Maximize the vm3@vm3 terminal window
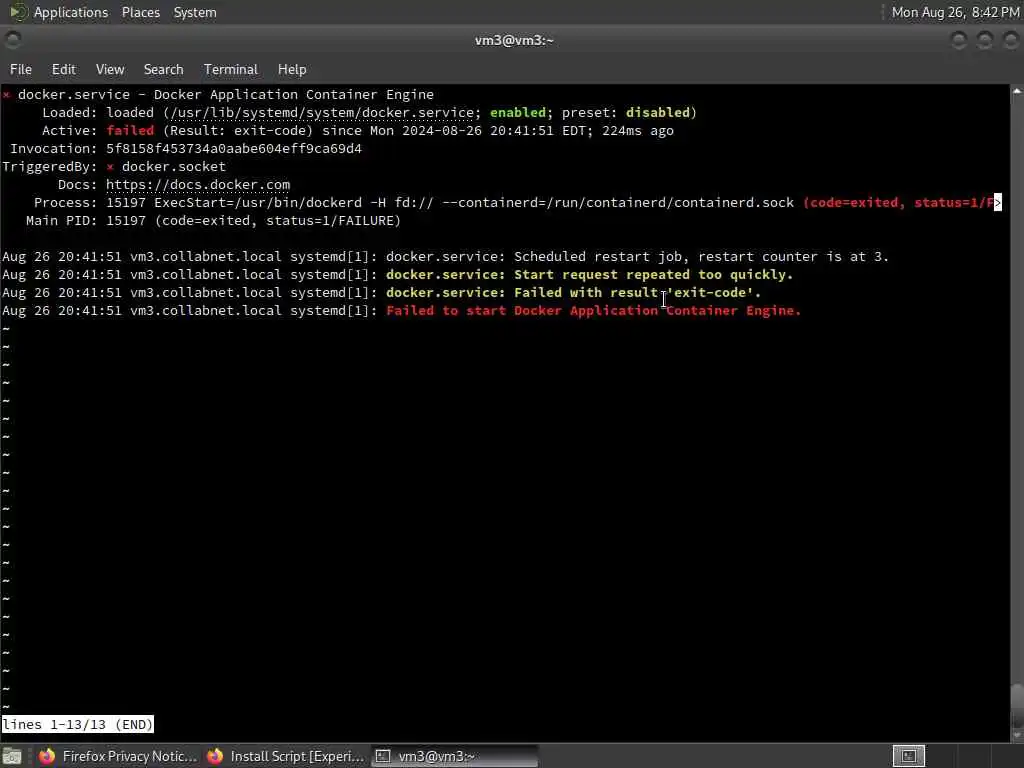The height and width of the screenshot is (768, 1024). 985,40
